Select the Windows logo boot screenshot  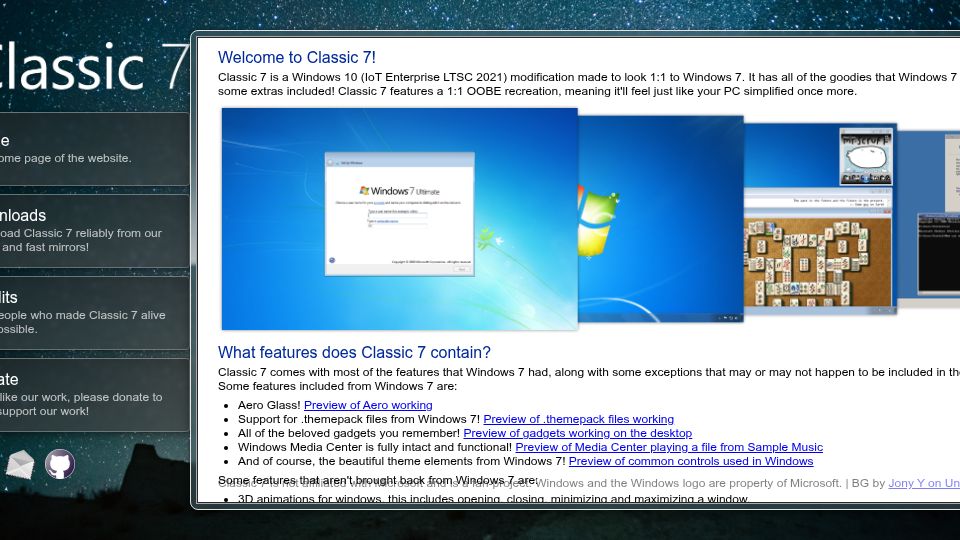(661, 219)
